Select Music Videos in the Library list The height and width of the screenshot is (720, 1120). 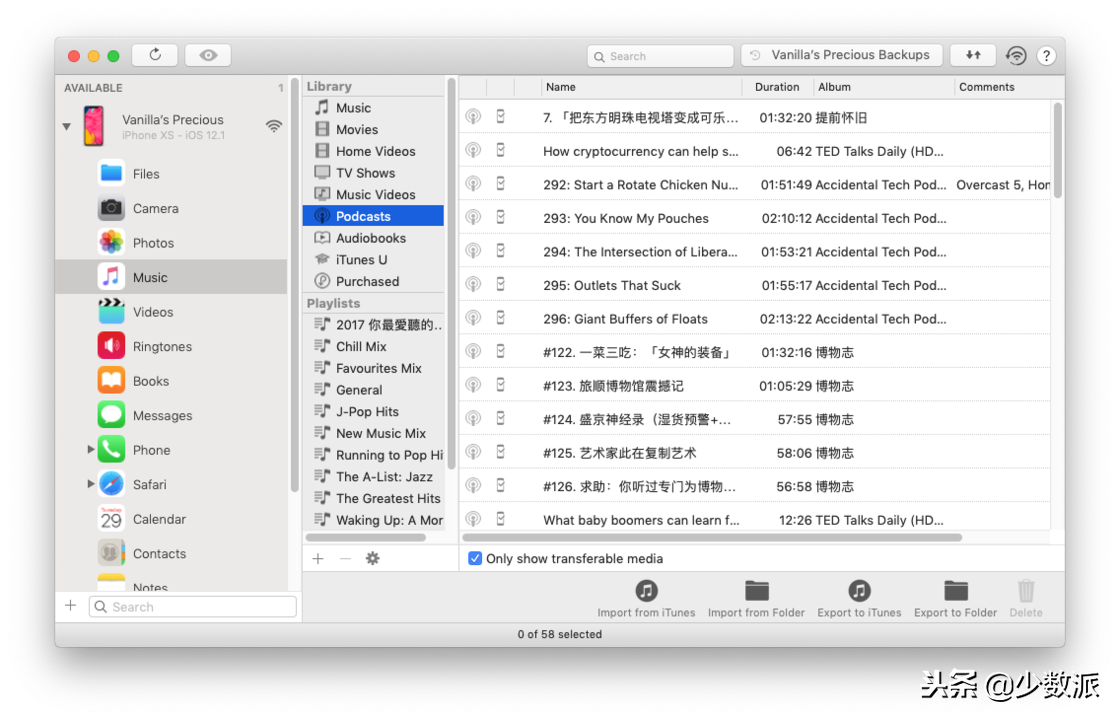click(x=374, y=194)
